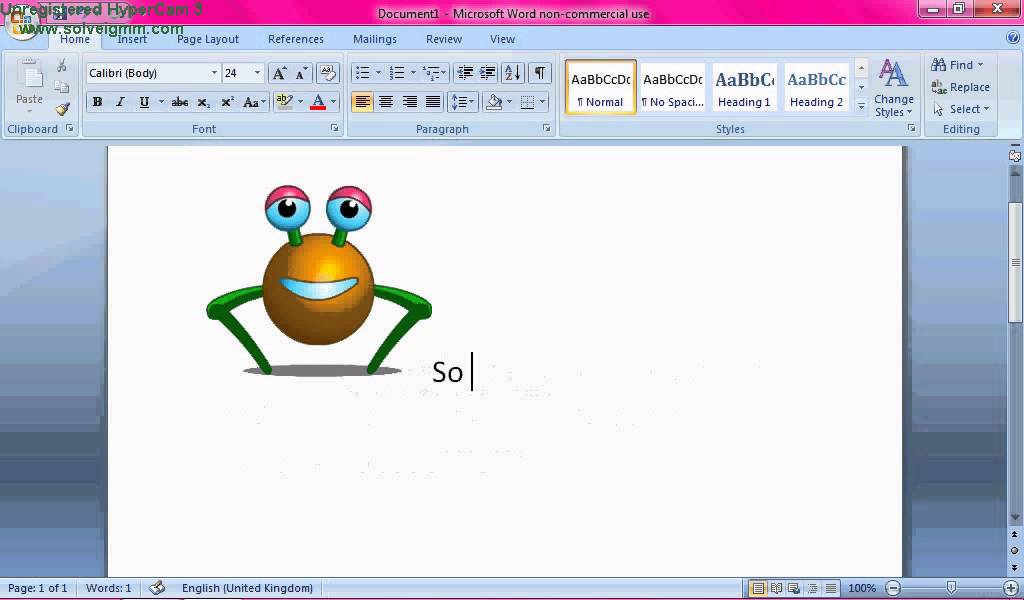
Task: Start a bulleted list
Action: [363, 73]
